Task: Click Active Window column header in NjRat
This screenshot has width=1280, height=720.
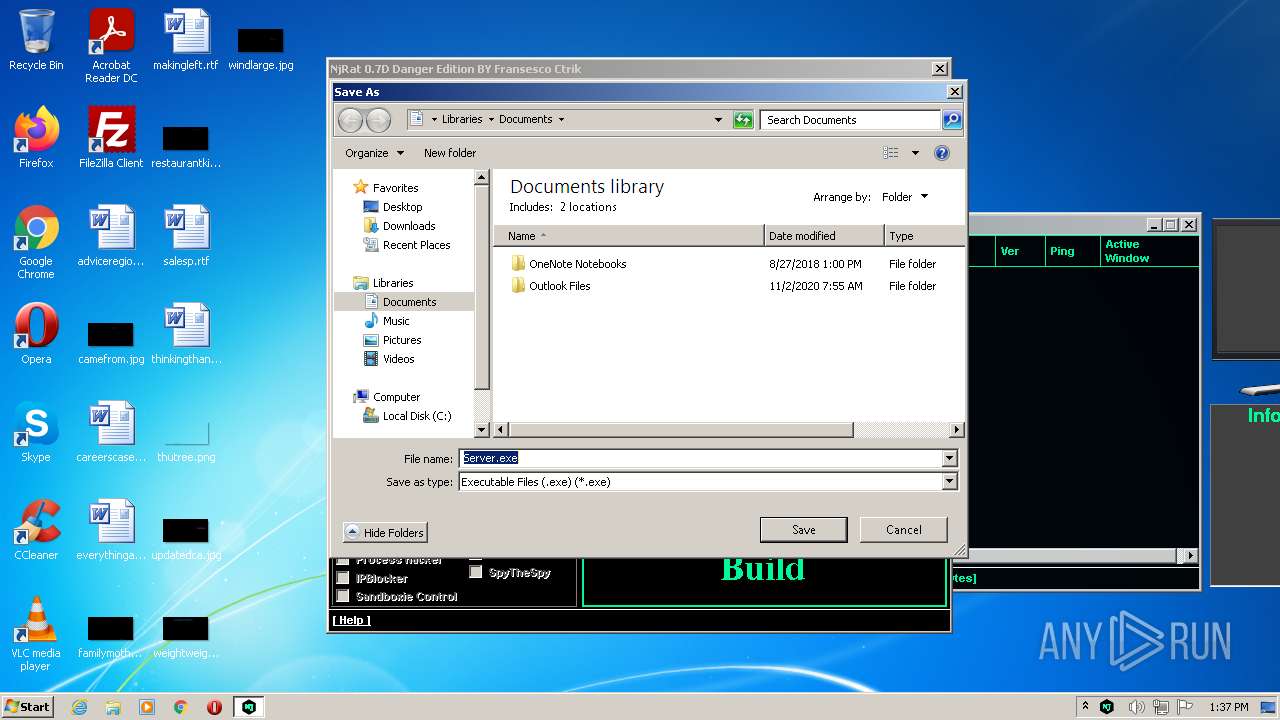Action: tap(1148, 251)
